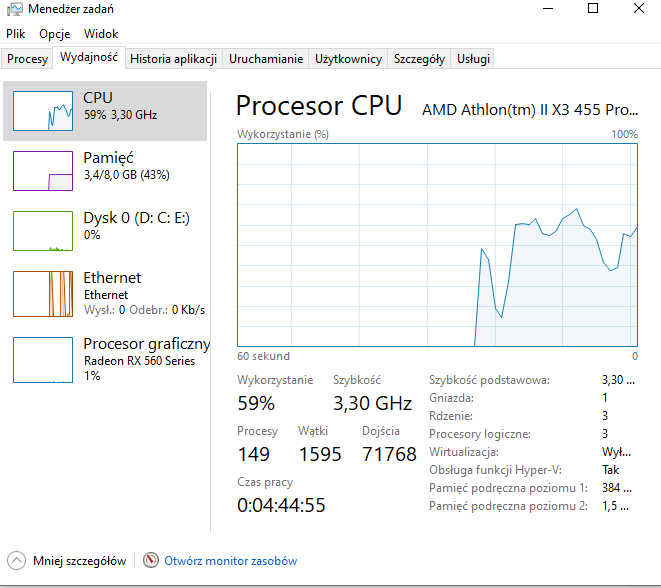Select the CPU usage mini graph thumbnail
The image size is (661, 588).
tap(43, 111)
